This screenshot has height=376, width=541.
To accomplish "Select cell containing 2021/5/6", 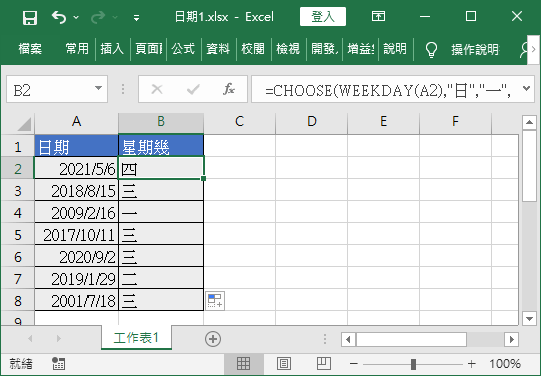I will pyautogui.click(x=76, y=168).
